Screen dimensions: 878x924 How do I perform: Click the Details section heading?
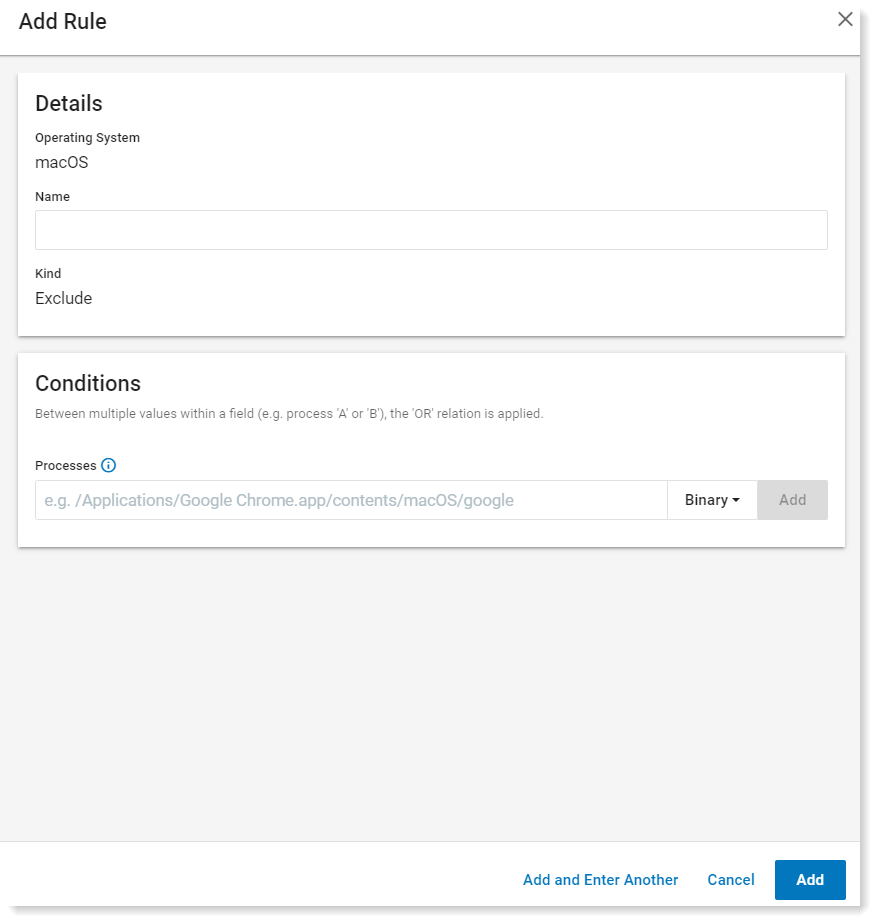click(69, 104)
